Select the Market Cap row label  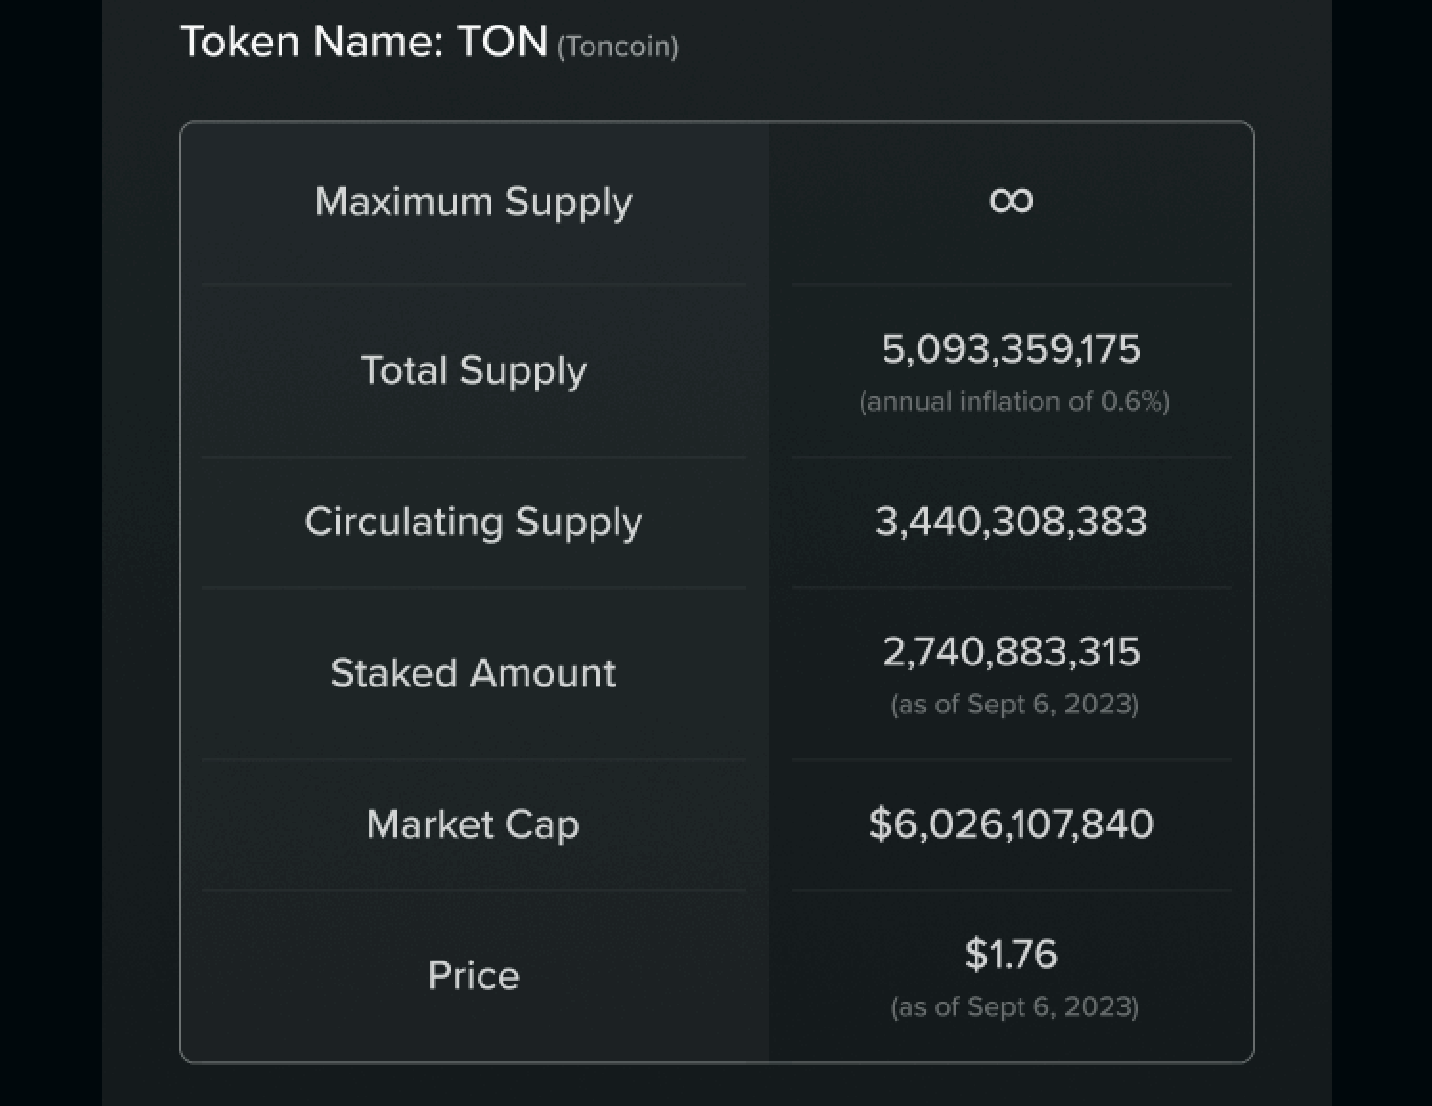[x=473, y=825]
